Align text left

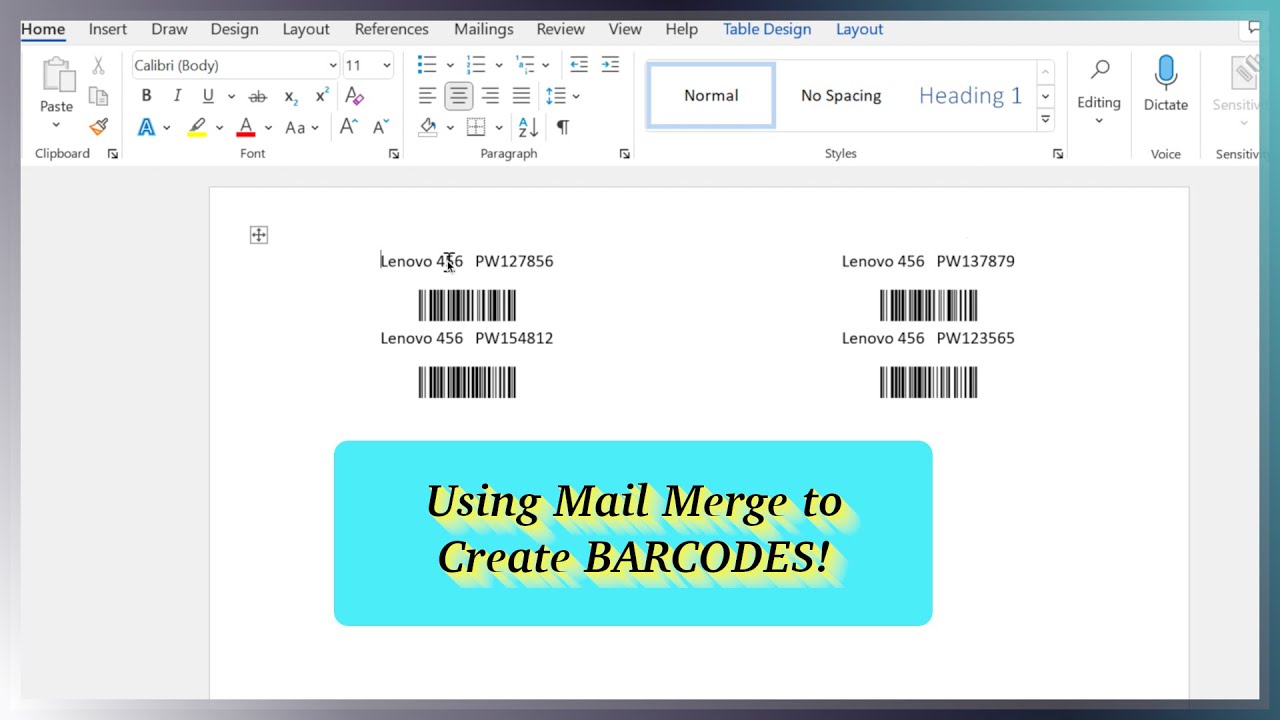[427, 96]
